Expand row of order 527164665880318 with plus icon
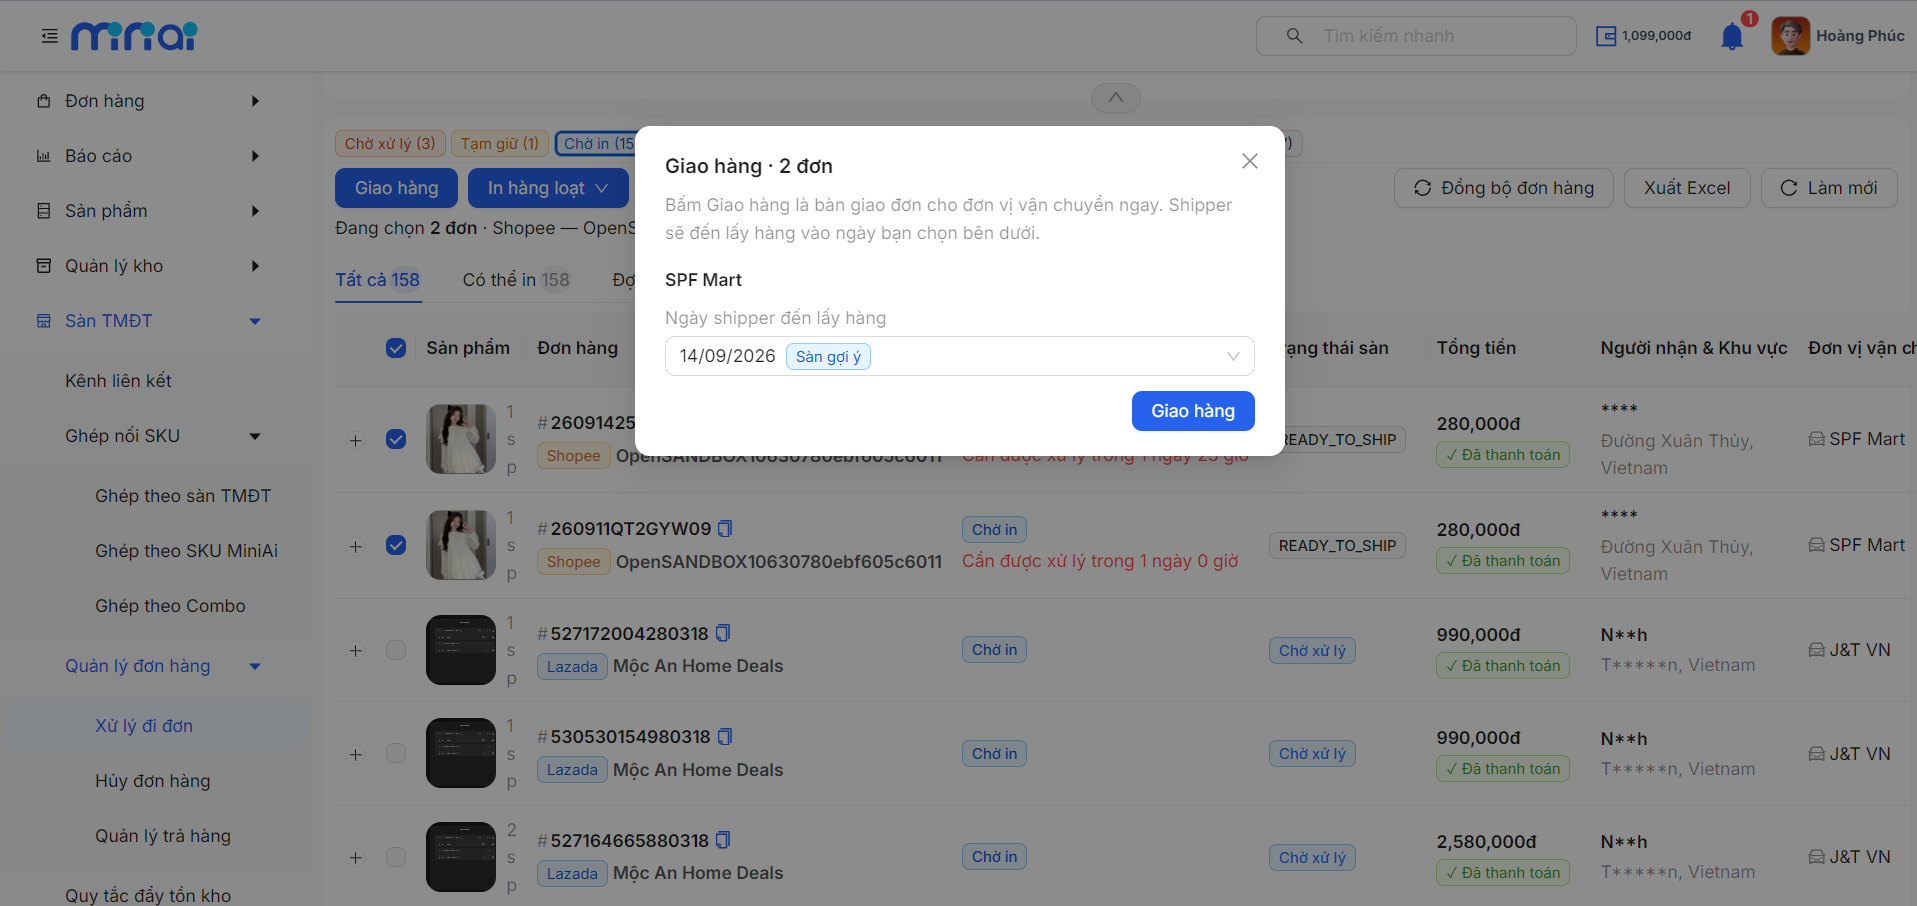 pos(356,858)
